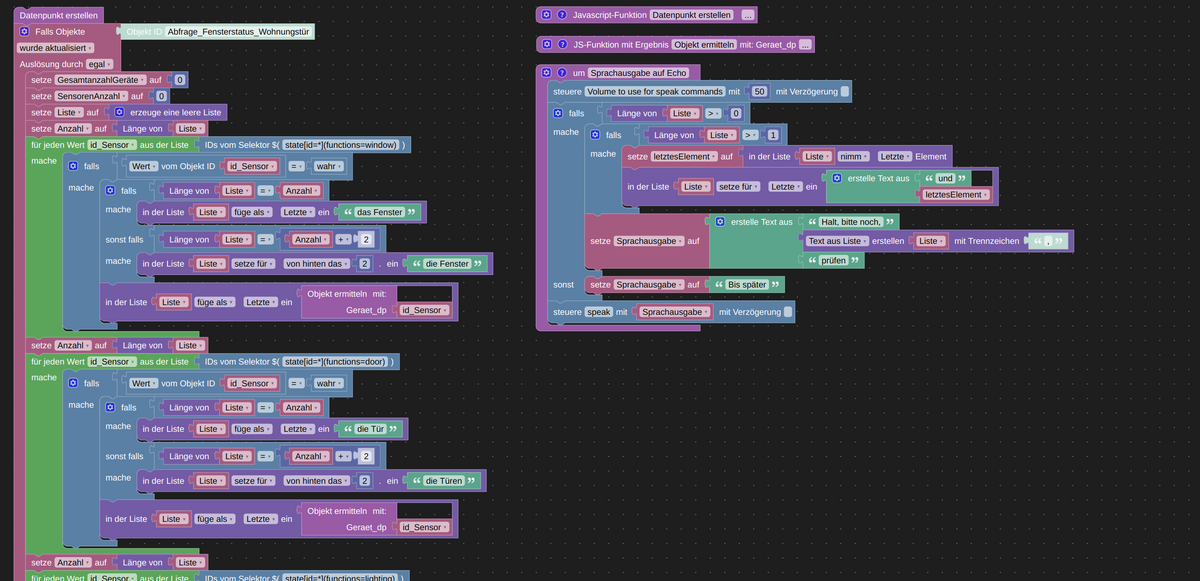Edit the text field 'prüfen'
1200x581 pixels.
pyautogui.click(x=835, y=261)
